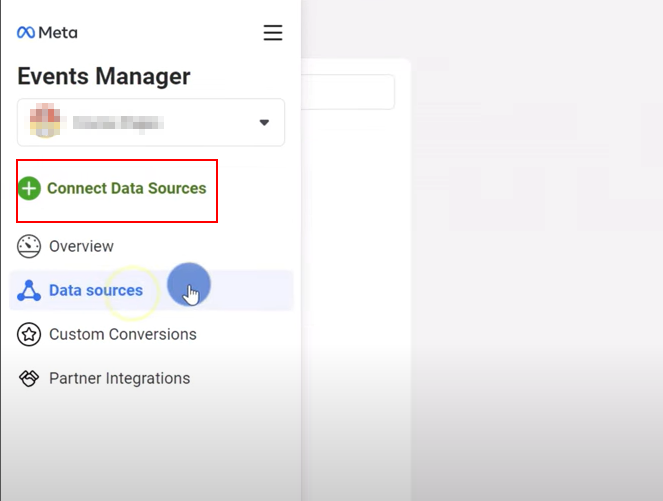The height and width of the screenshot is (501, 663).
Task: Open the Overview menu item
Action: click(81, 246)
